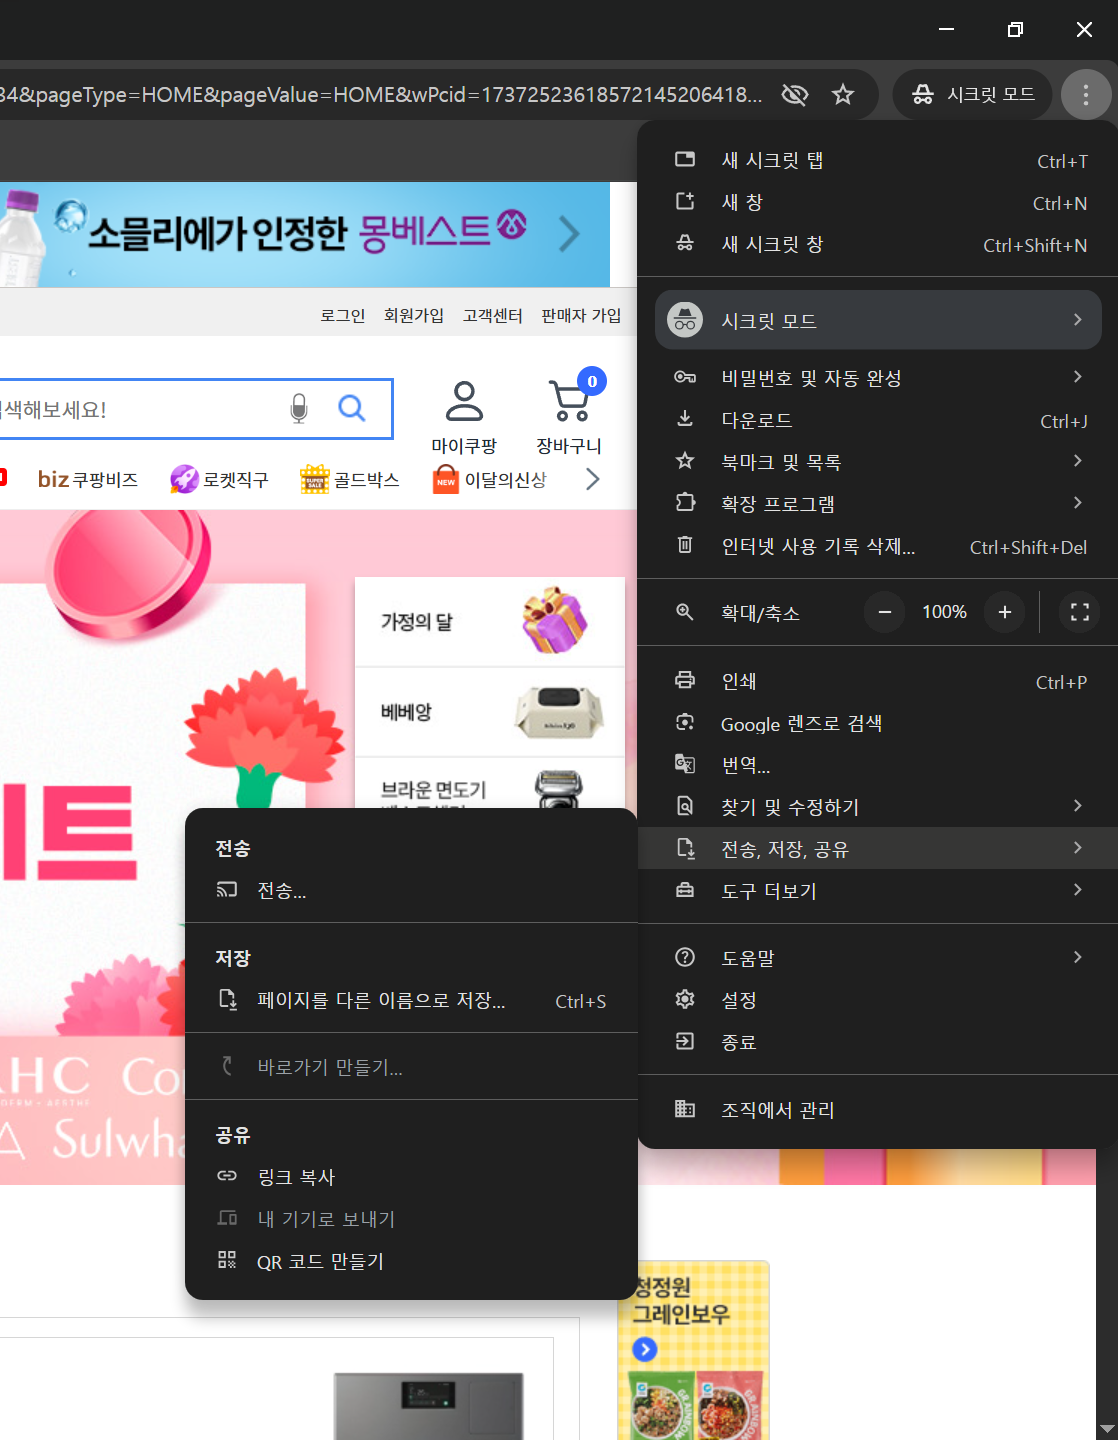
Task: Click the 로그인 link on Coupang page
Action: [x=342, y=315]
